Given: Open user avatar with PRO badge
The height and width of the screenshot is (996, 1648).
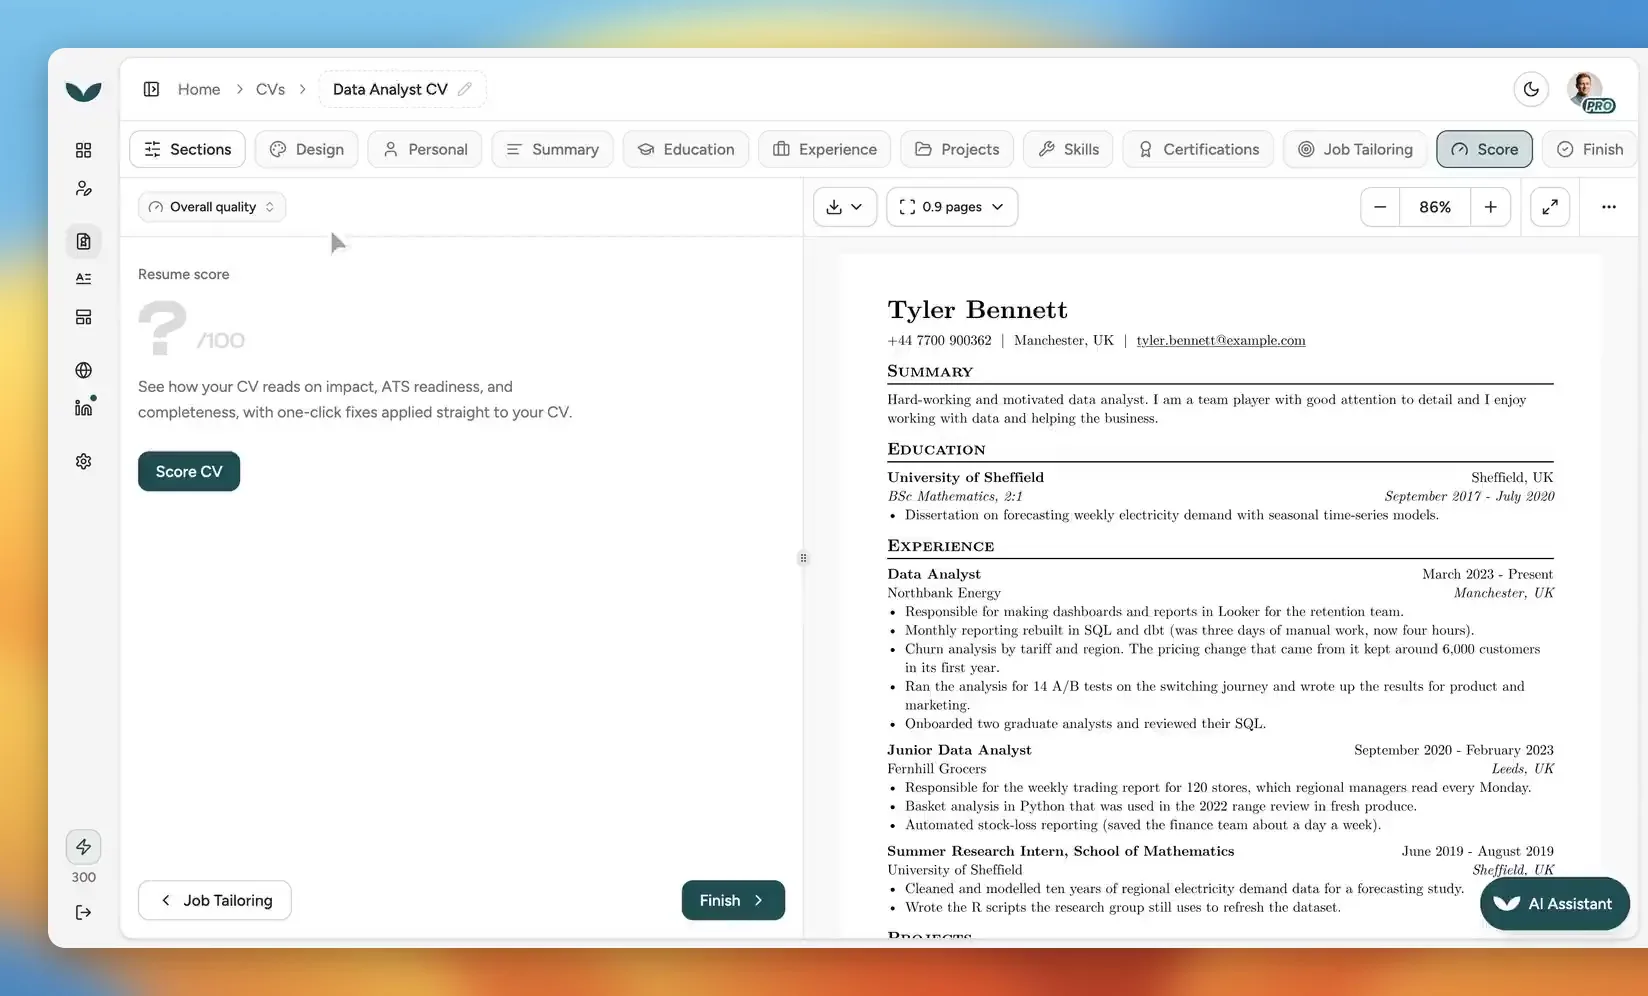Looking at the screenshot, I should [1588, 91].
